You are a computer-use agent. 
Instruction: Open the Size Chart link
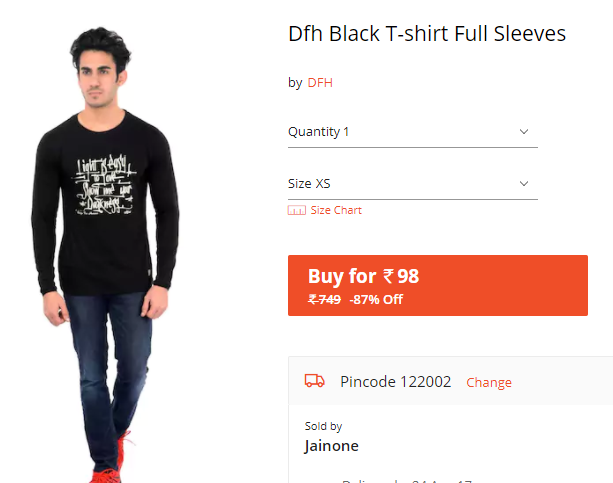(336, 210)
